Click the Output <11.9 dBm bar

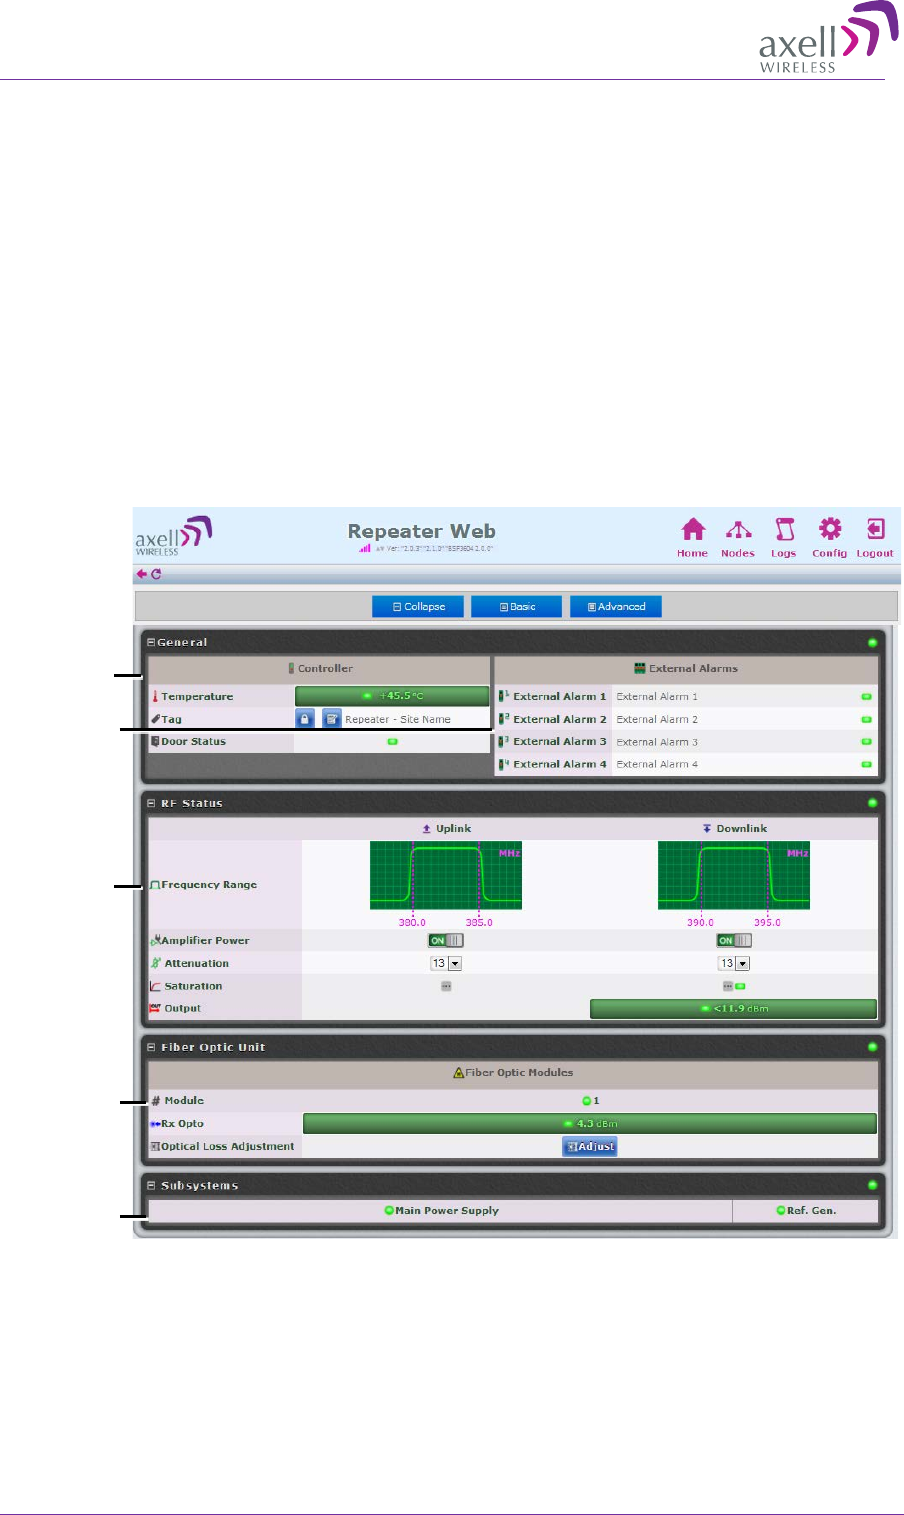733,1008
